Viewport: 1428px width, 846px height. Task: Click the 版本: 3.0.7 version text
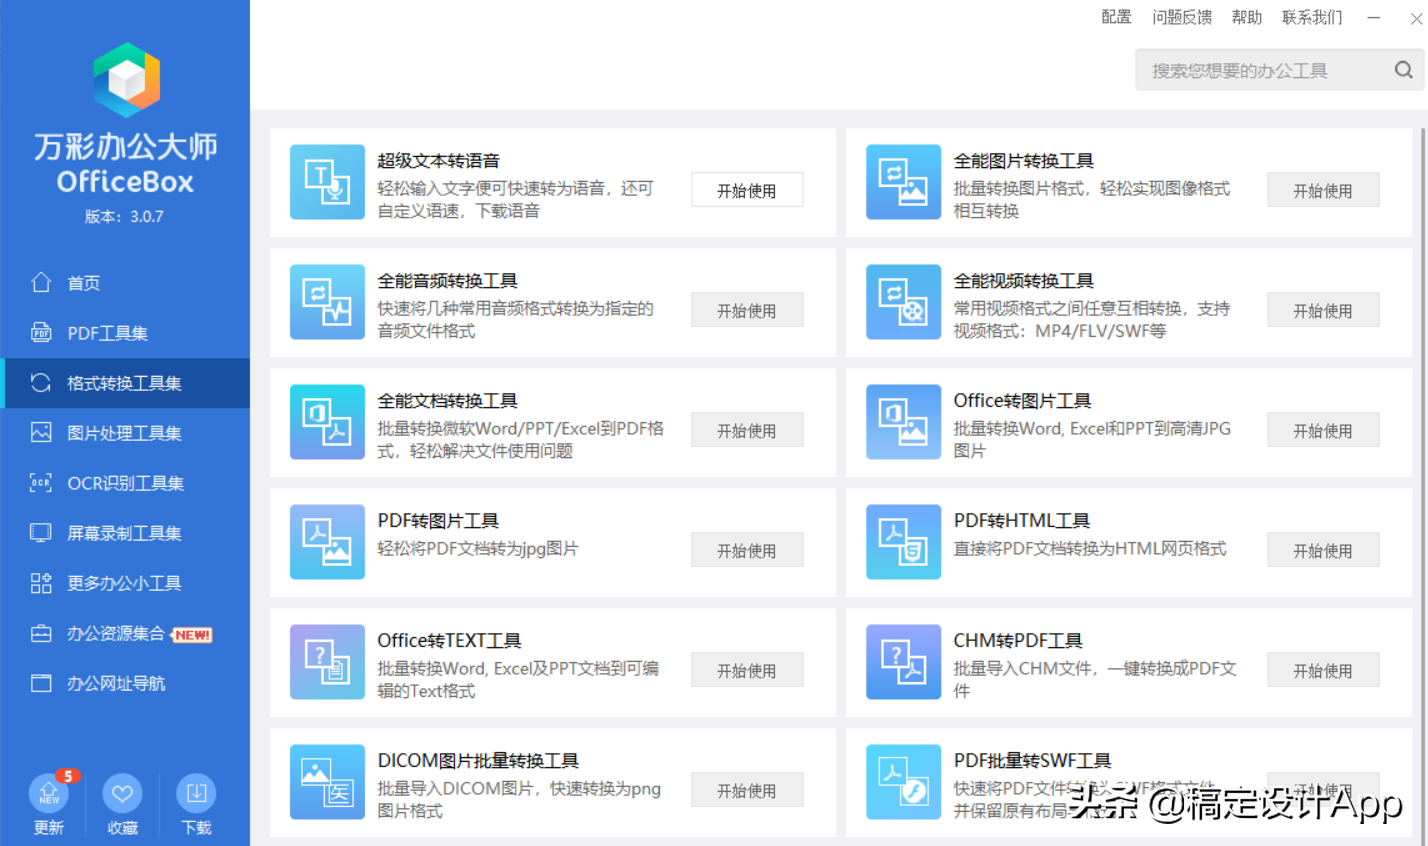[x=124, y=216]
